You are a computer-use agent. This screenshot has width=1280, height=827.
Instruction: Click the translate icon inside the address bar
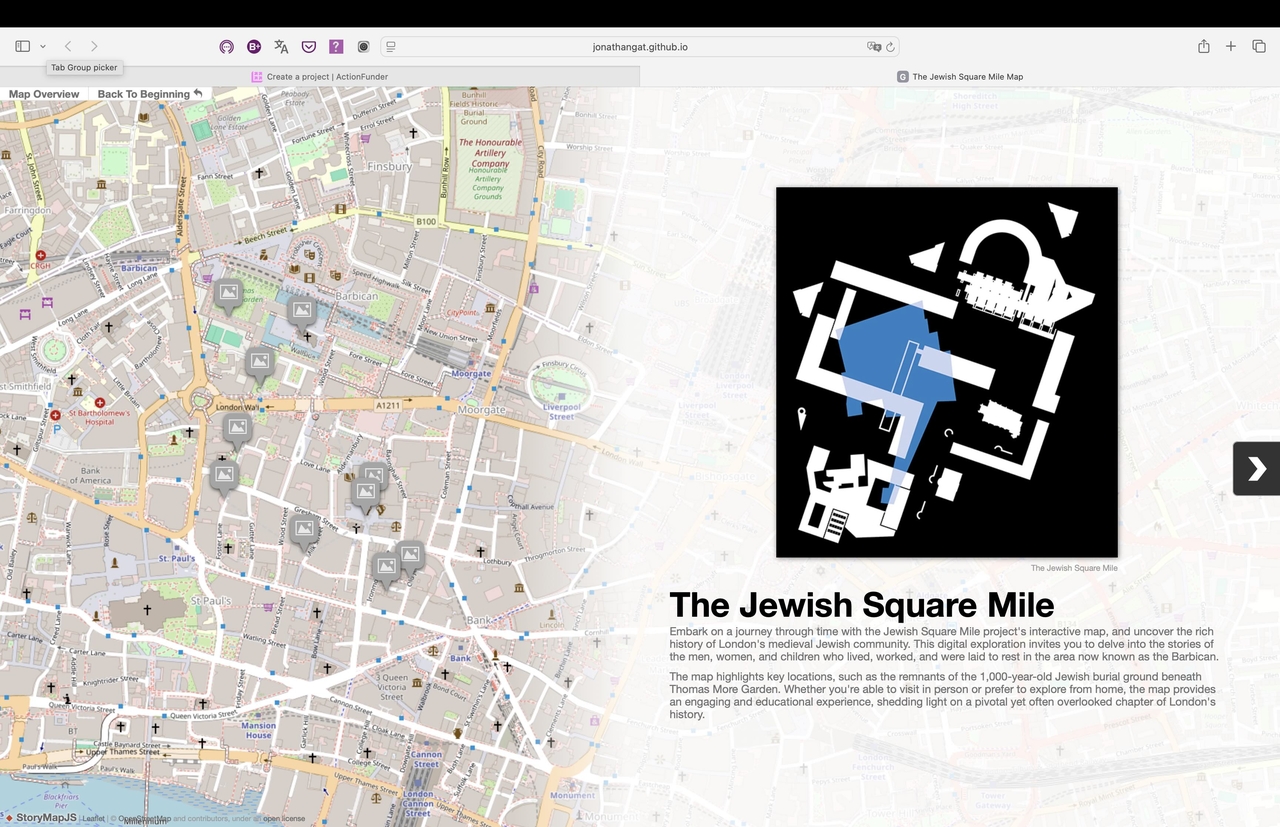tap(873, 47)
